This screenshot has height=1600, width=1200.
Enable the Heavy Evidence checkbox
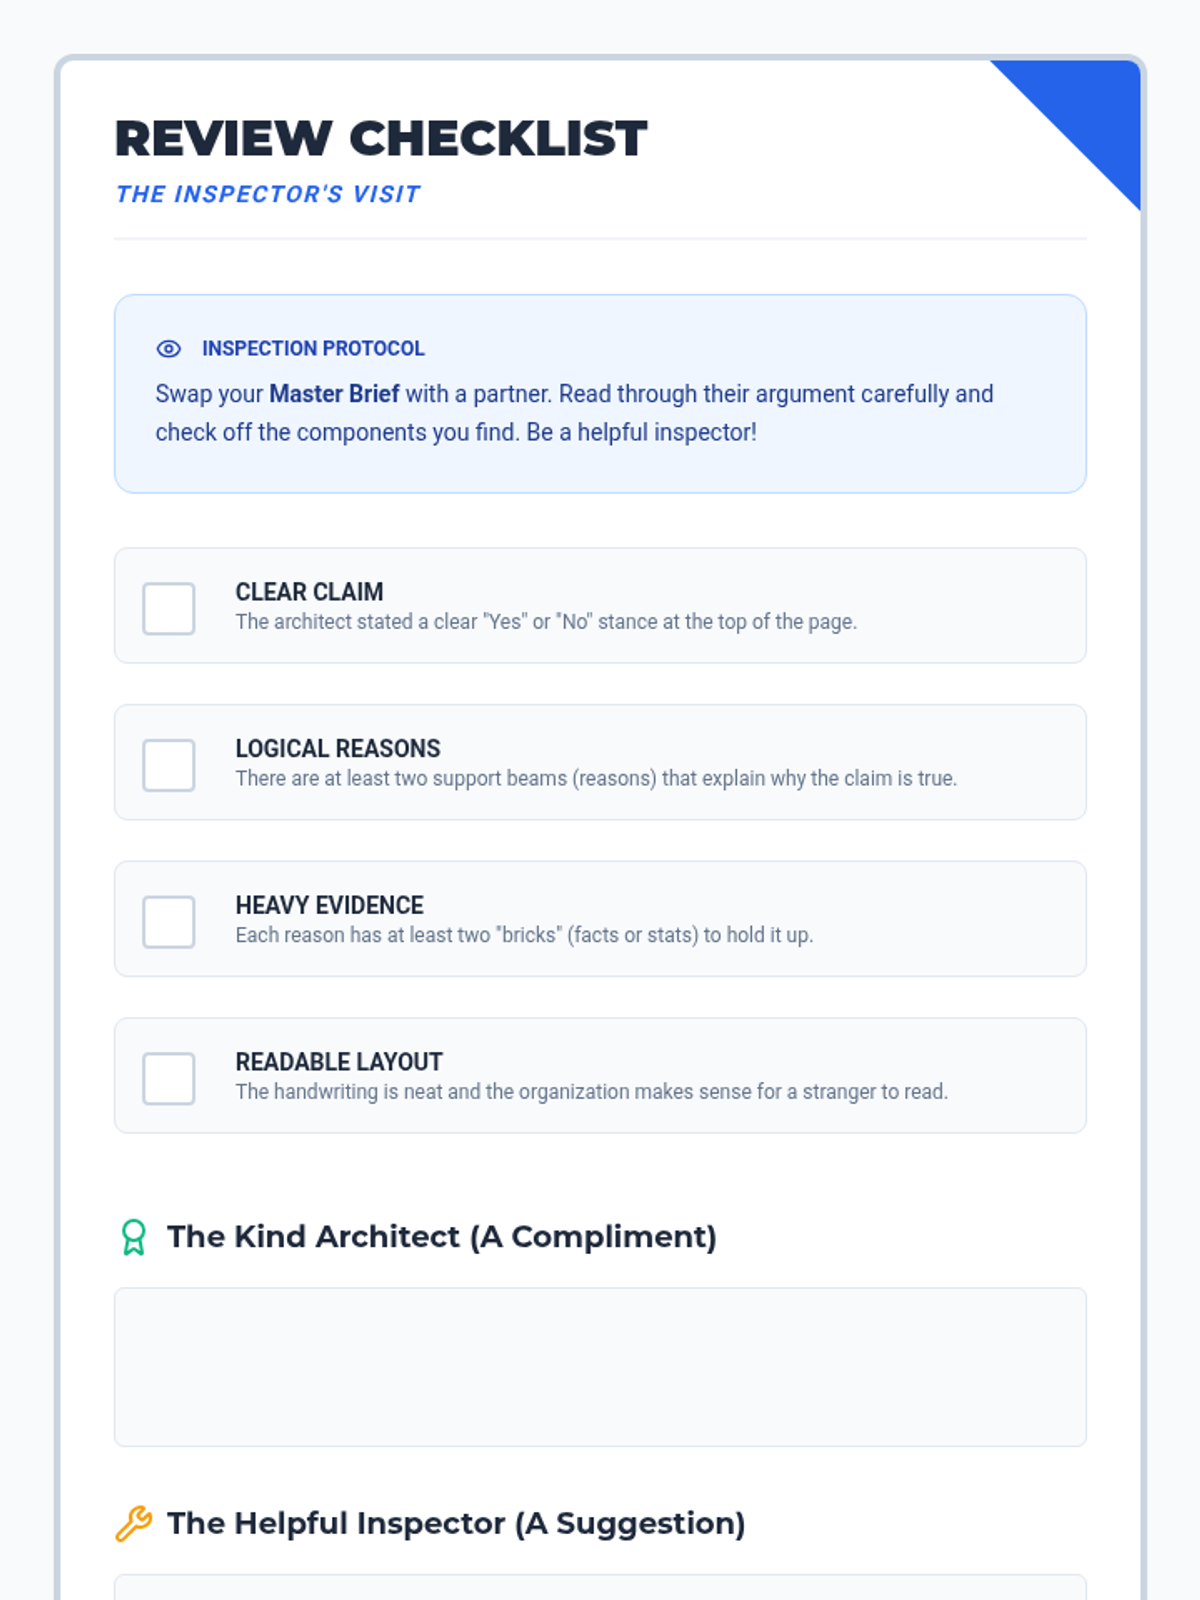click(169, 921)
